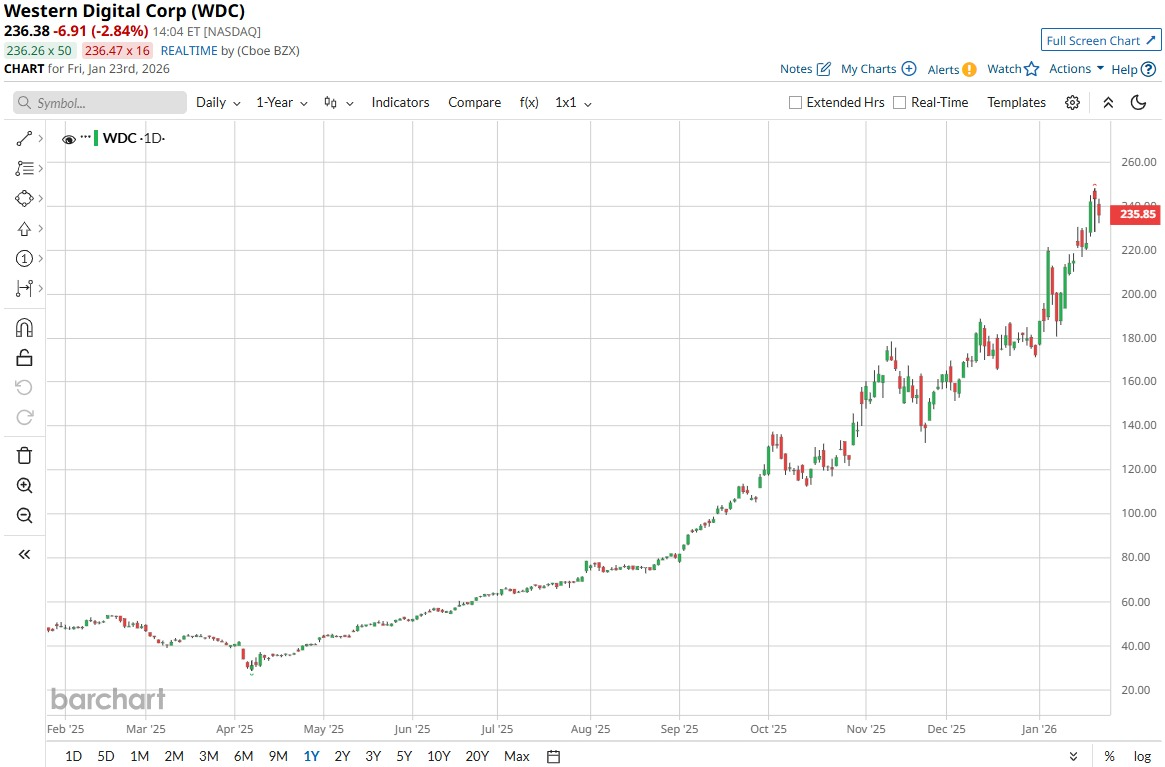Select the trend line drawing tool

[24, 138]
